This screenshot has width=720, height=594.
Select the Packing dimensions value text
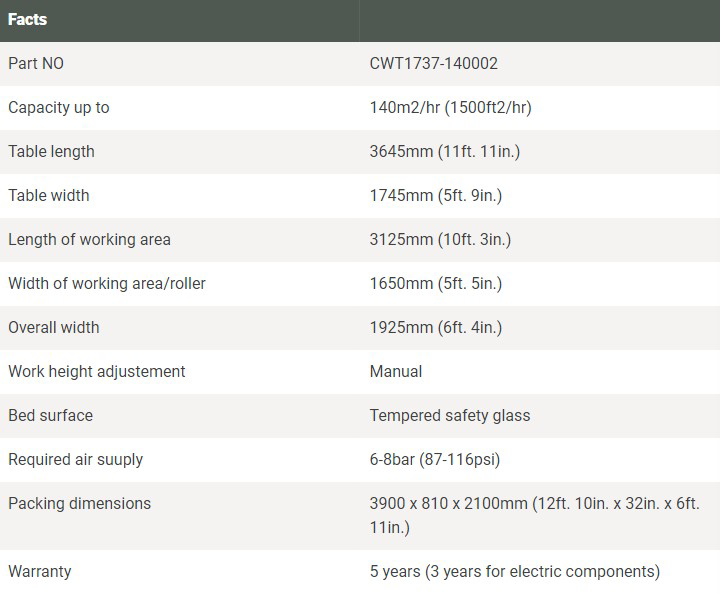534,516
